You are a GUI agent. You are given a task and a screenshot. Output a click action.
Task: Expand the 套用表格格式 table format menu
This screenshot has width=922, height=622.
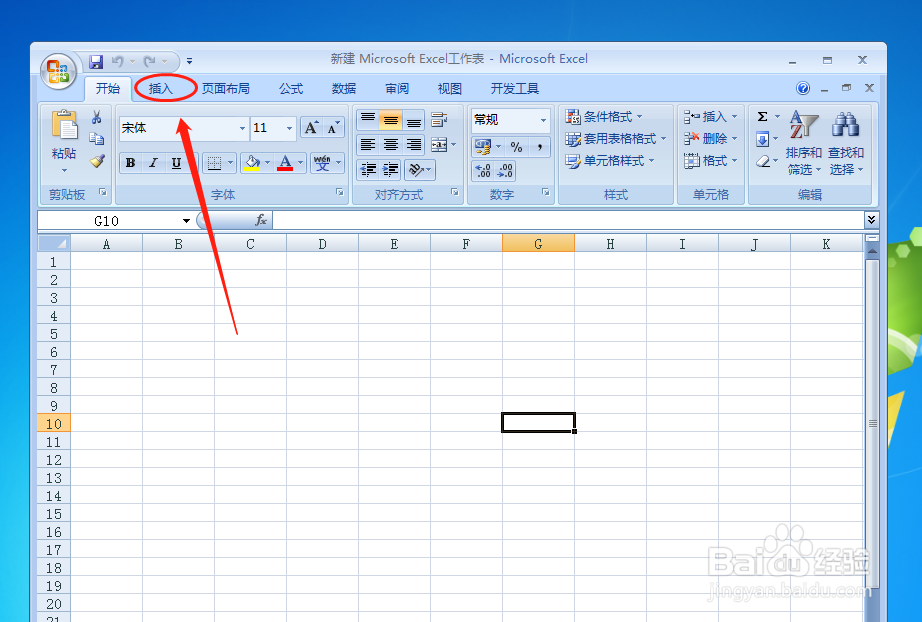click(616, 139)
